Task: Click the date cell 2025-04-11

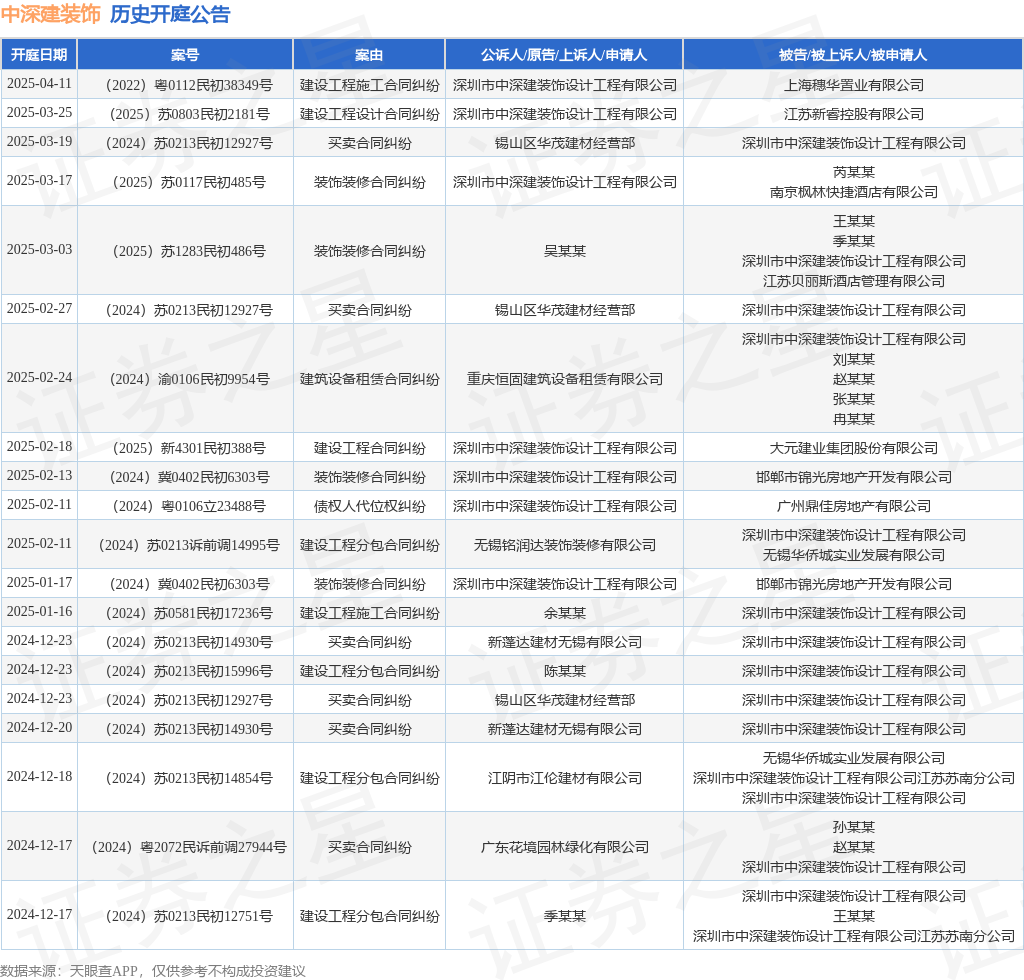Action: 39,84
